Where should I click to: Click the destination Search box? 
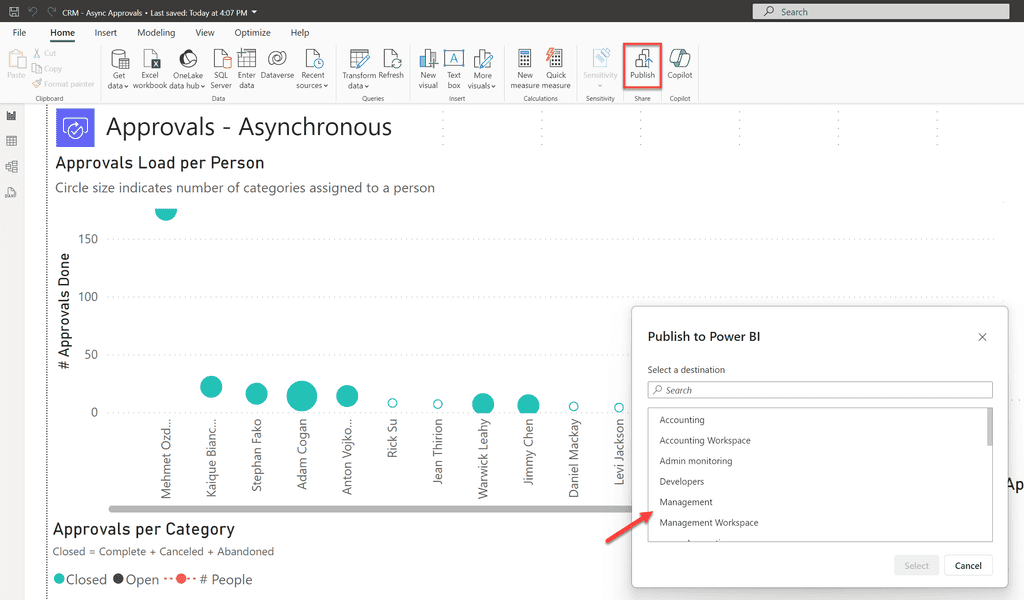[x=820, y=390]
